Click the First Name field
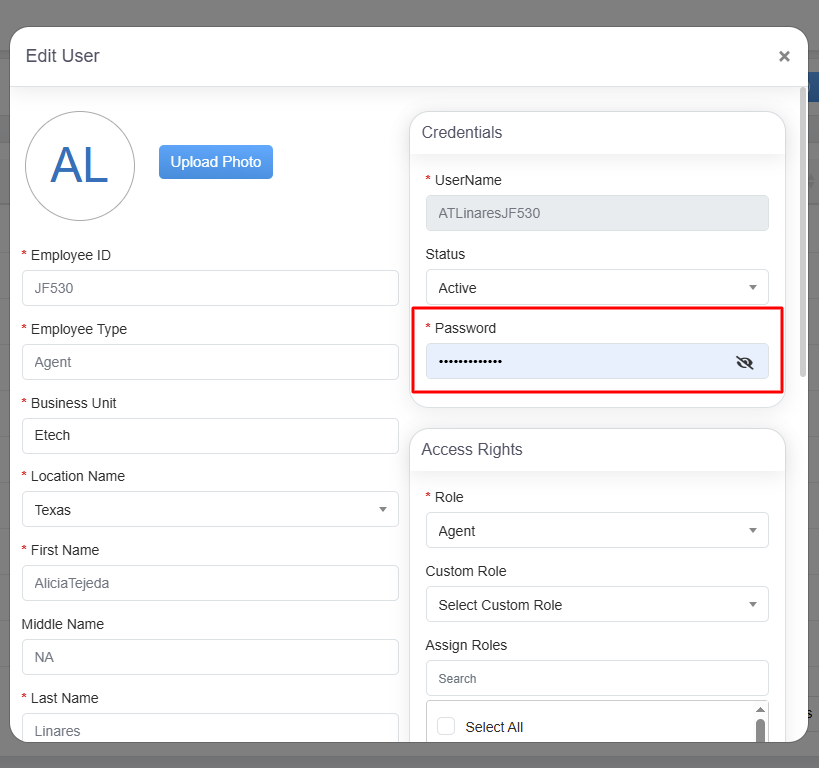The height and width of the screenshot is (768, 819). [x=210, y=583]
